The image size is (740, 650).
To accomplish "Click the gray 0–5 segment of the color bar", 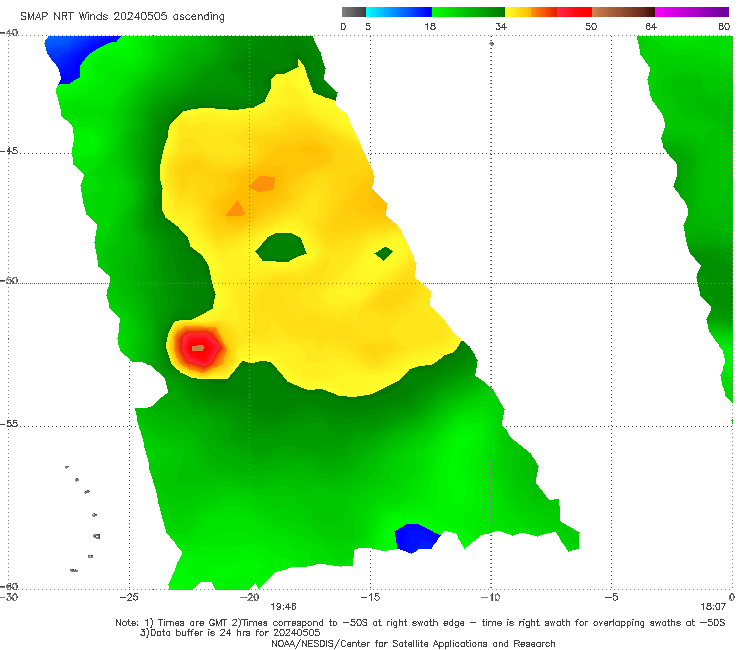I will click(x=353, y=12).
